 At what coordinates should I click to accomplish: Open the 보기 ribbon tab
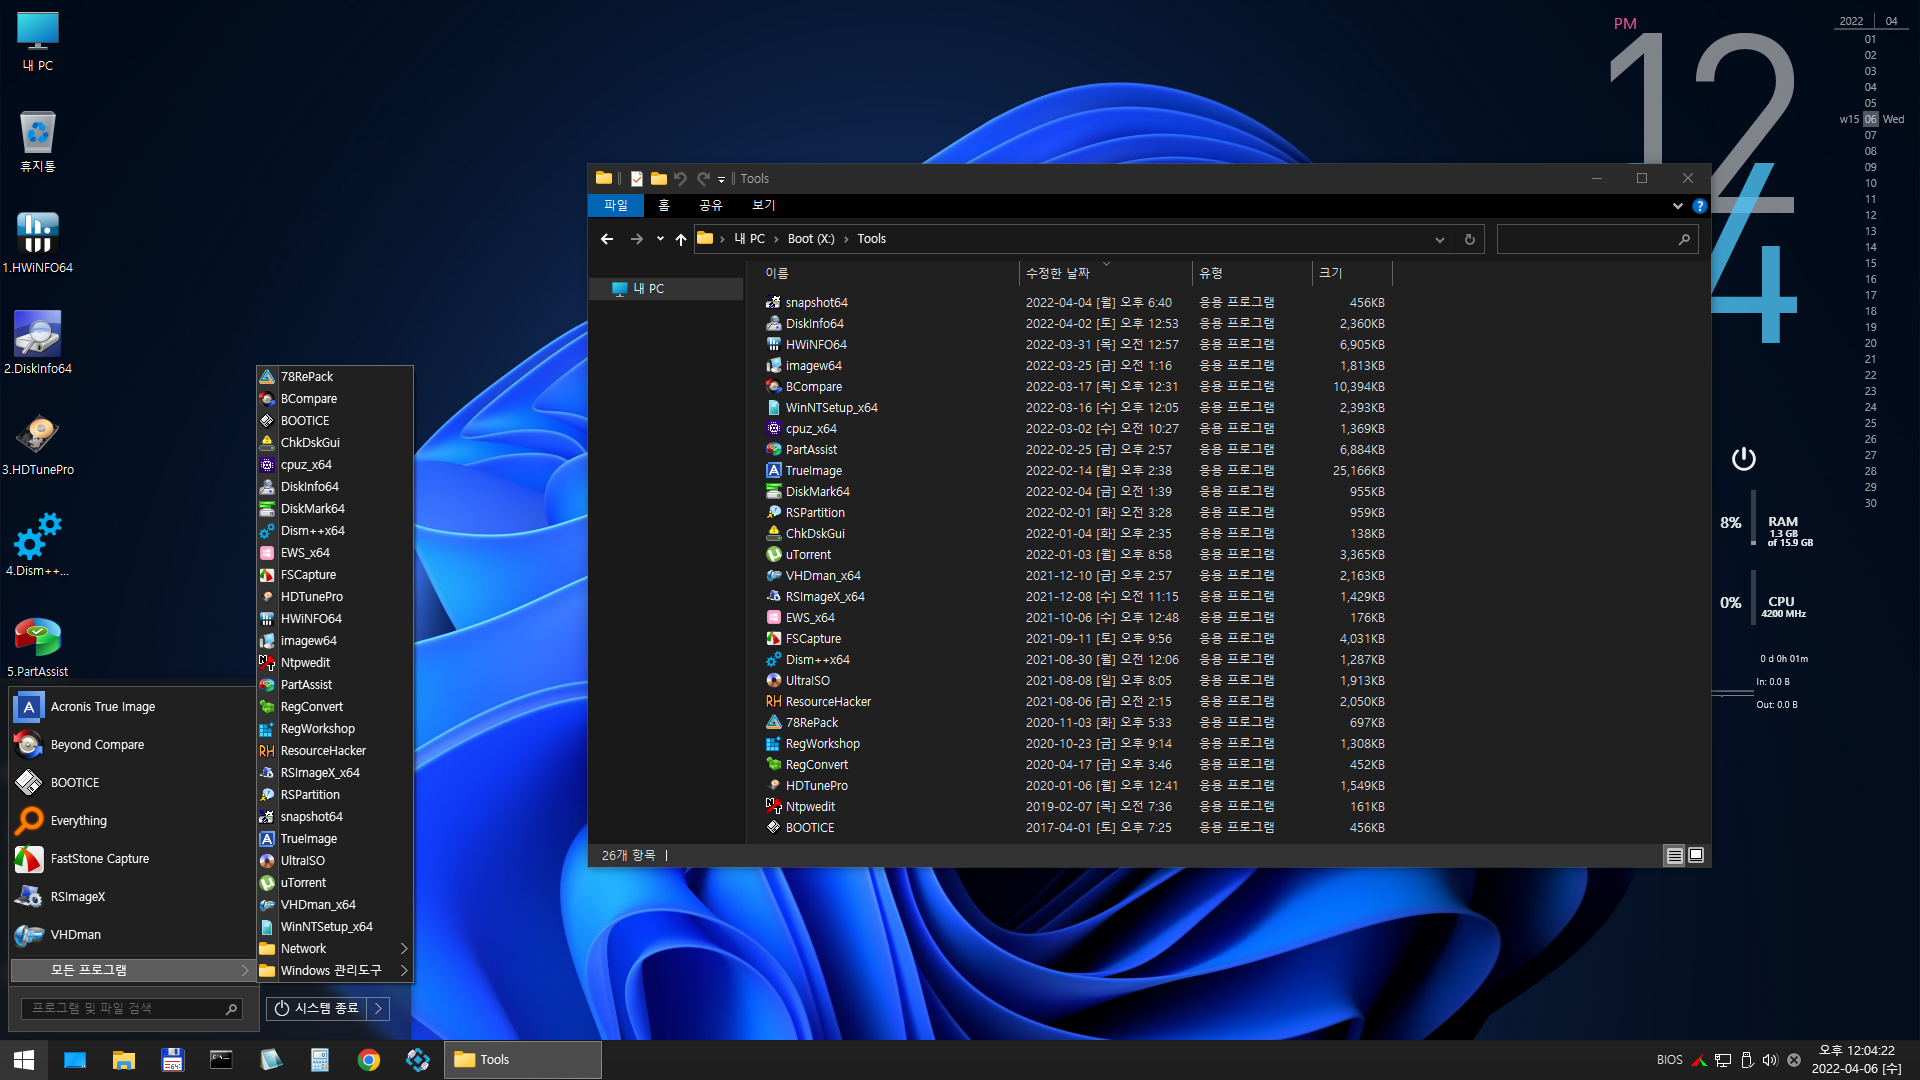click(x=763, y=205)
